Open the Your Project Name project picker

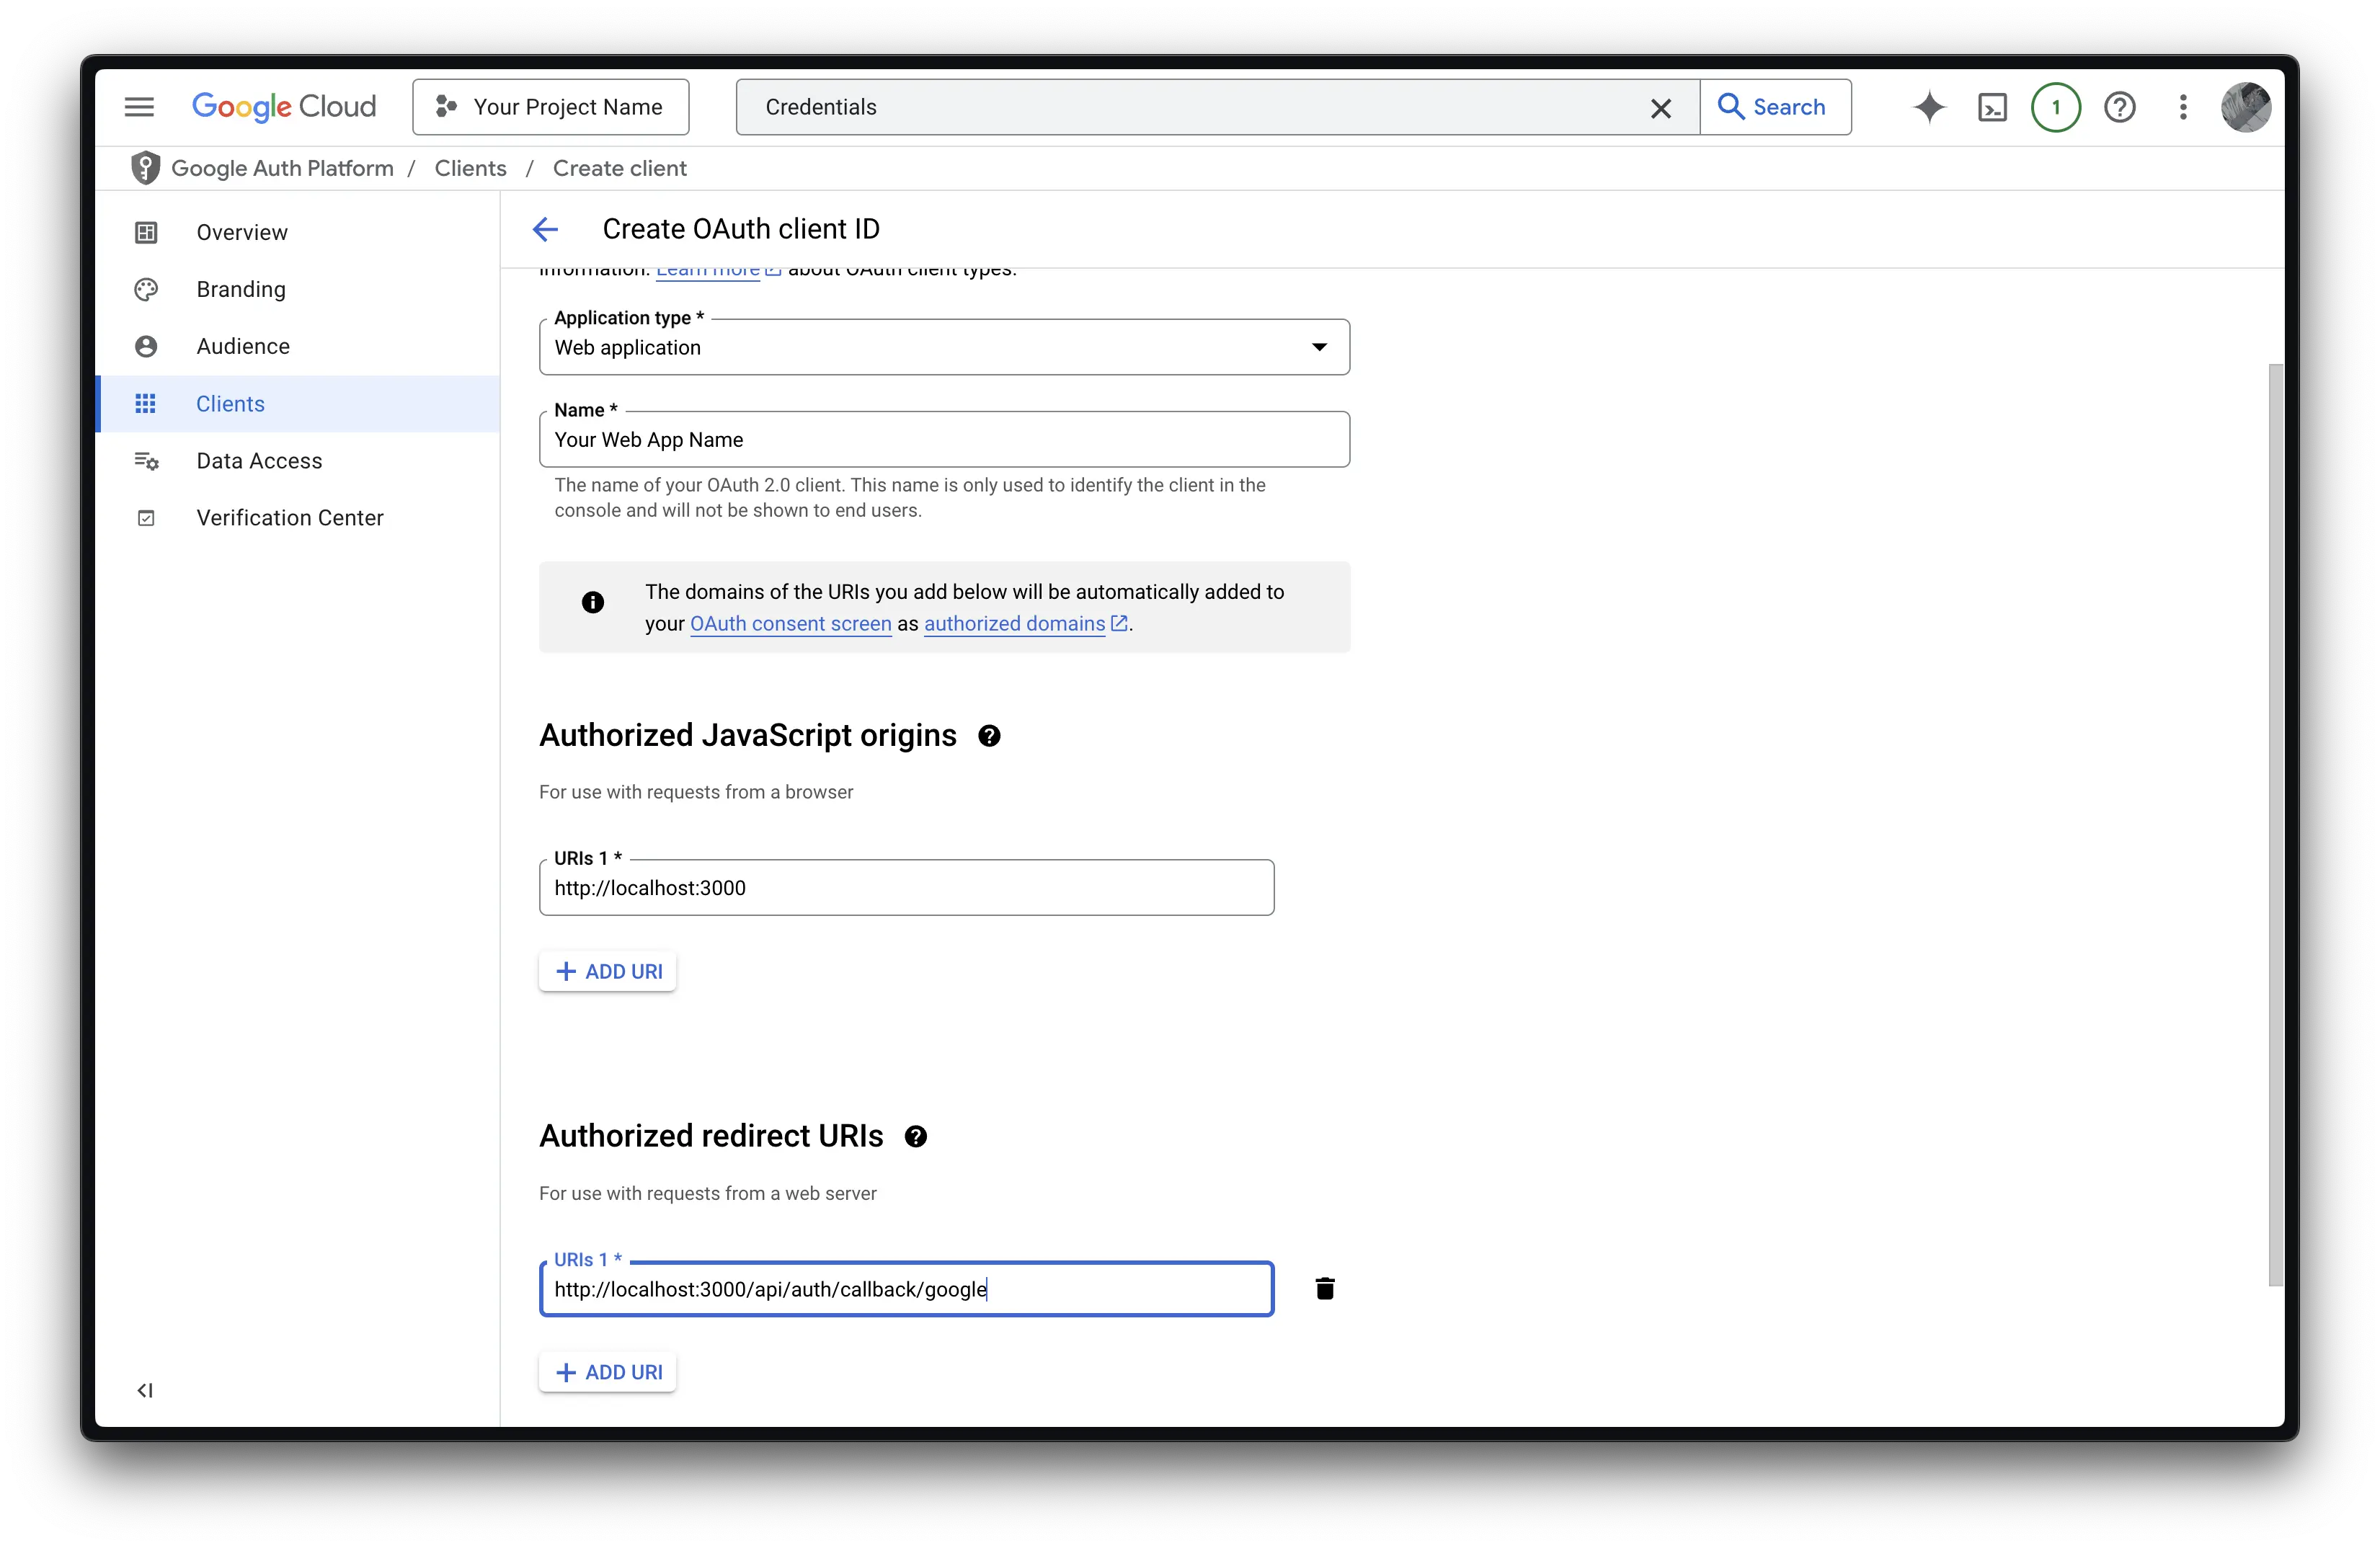[550, 107]
